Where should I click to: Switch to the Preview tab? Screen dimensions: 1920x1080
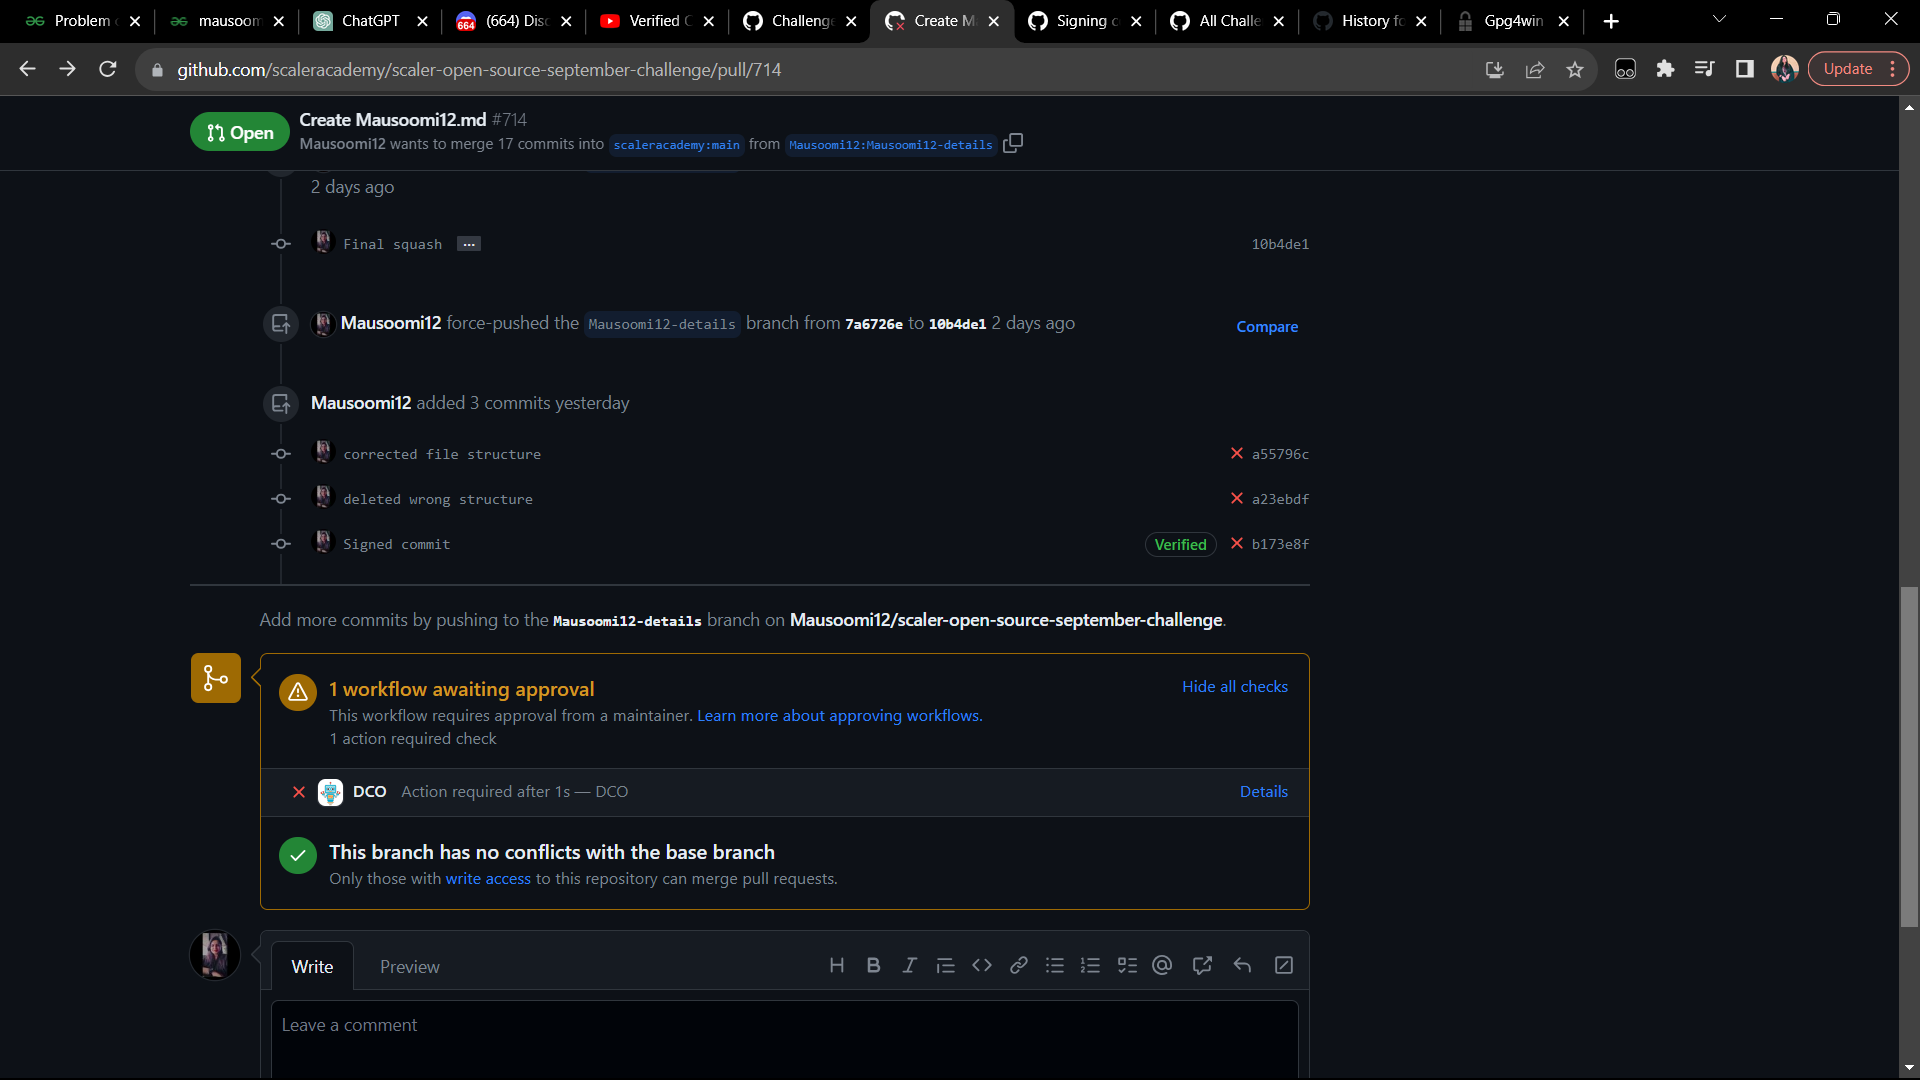409,967
